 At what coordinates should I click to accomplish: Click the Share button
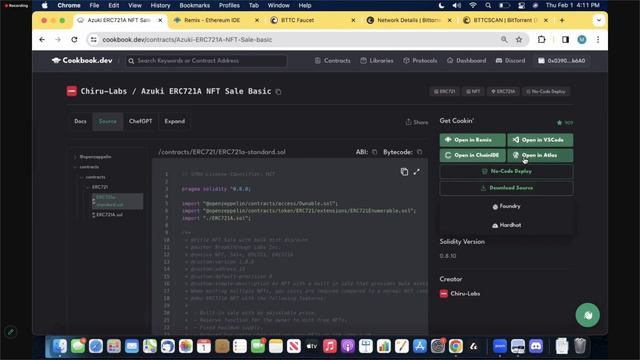pos(417,122)
